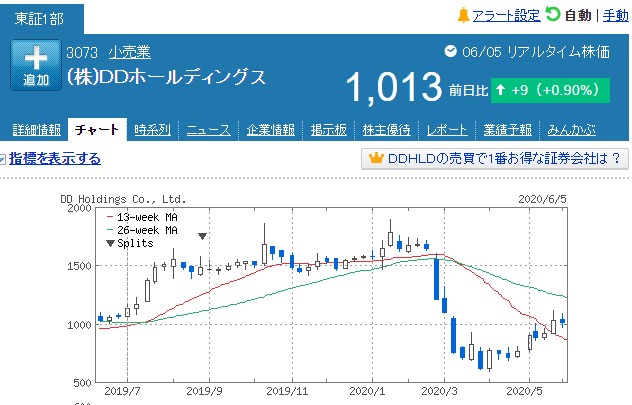Open the 業績予報 tab
The image size is (632, 405).
507,130
